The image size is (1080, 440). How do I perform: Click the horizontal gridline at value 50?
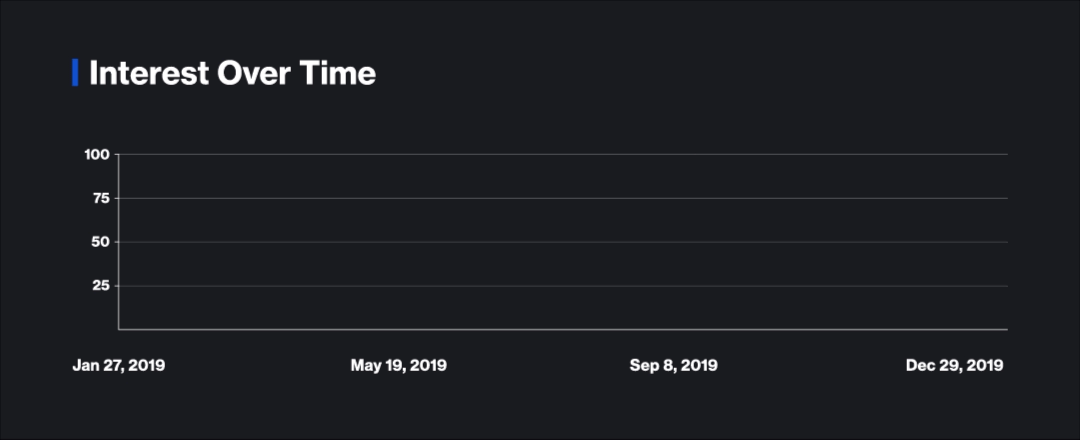coord(563,242)
